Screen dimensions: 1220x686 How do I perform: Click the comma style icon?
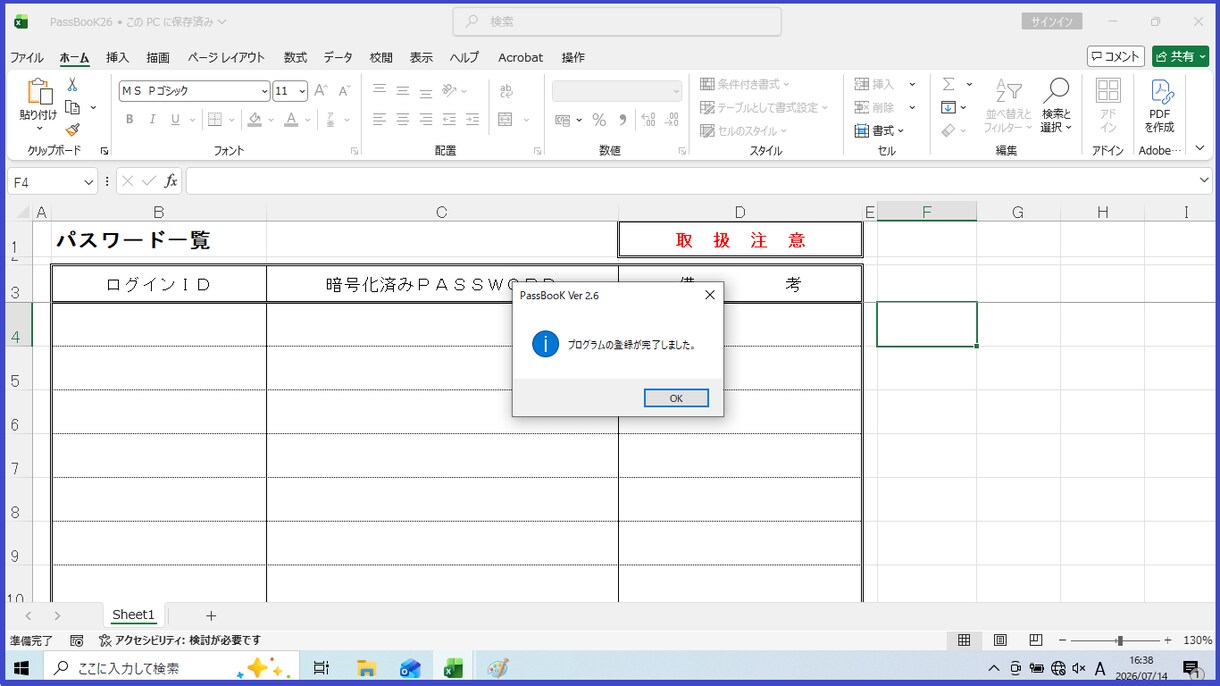(x=623, y=120)
